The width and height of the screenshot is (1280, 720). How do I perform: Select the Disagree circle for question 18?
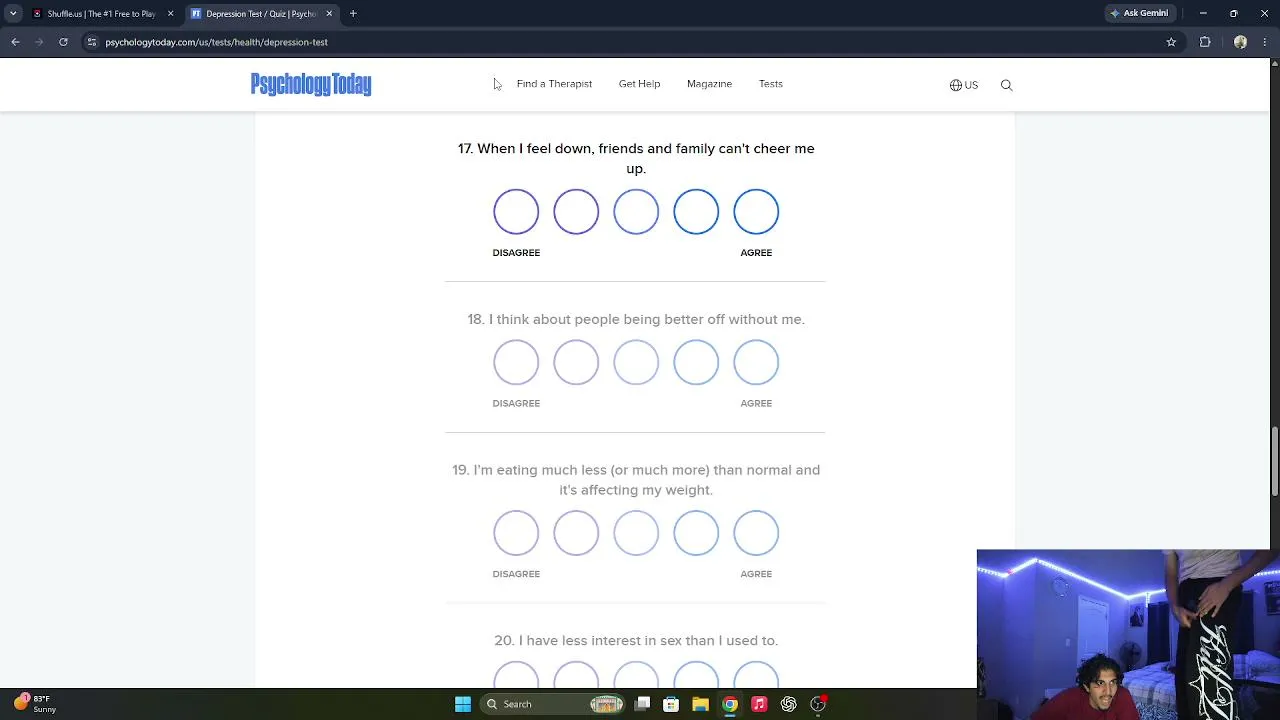[x=516, y=362]
